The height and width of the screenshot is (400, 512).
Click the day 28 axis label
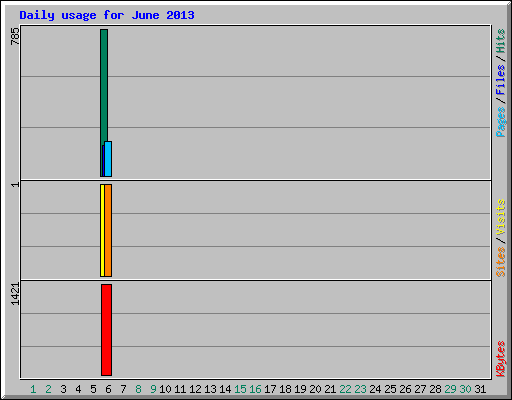[435, 389]
